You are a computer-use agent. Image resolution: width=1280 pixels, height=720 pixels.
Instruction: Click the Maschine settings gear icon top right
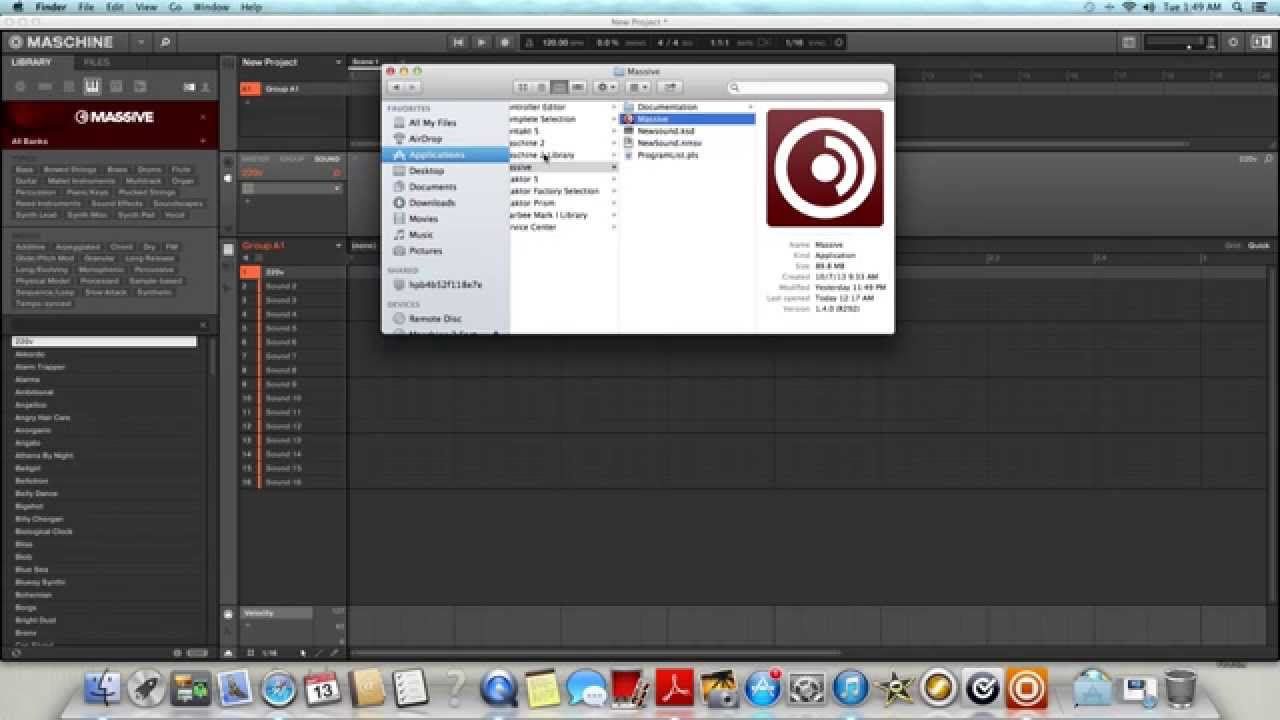(1233, 42)
